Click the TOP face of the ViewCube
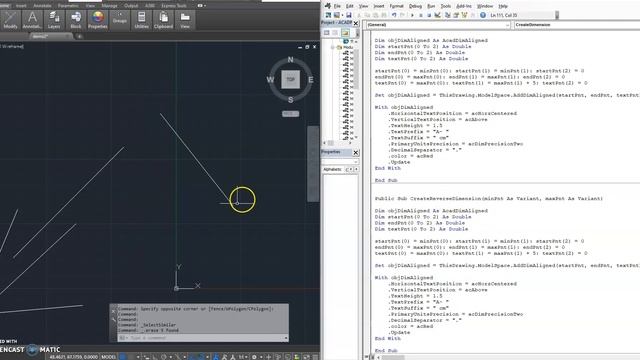Viewport: 640px width, 360px height. pos(290,80)
